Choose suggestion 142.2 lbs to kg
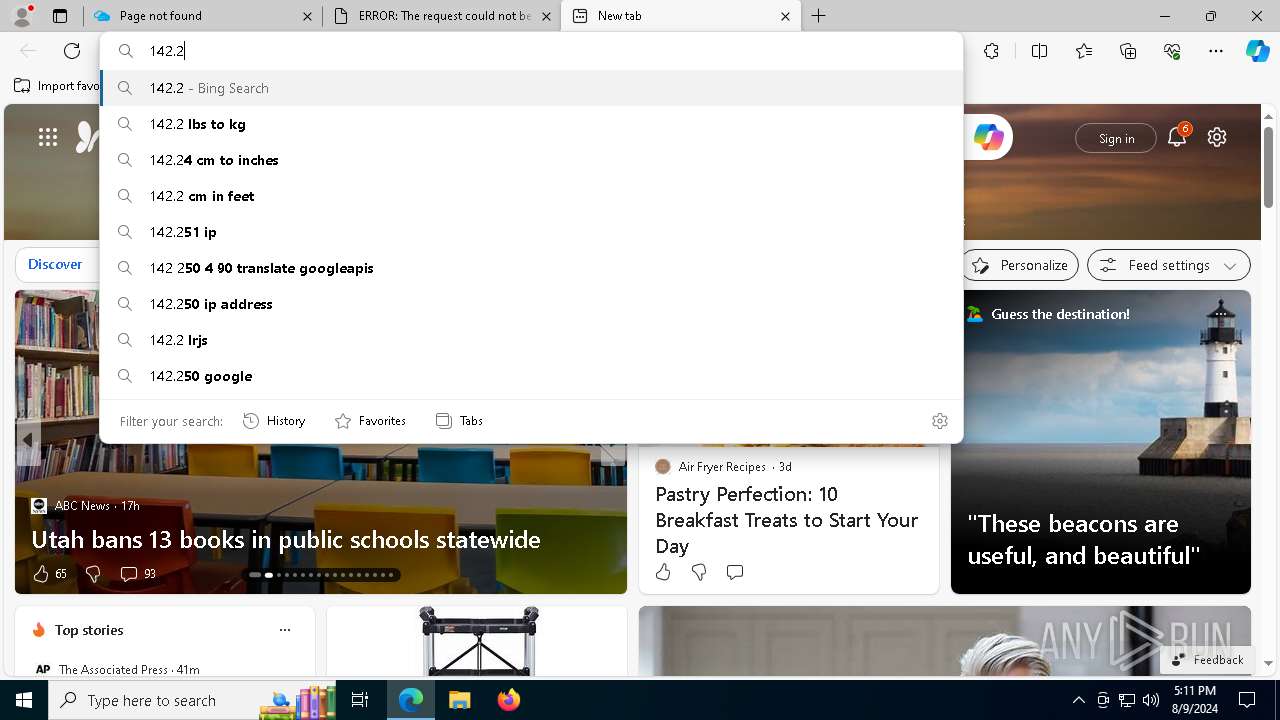The image size is (1280, 720). 531,124
